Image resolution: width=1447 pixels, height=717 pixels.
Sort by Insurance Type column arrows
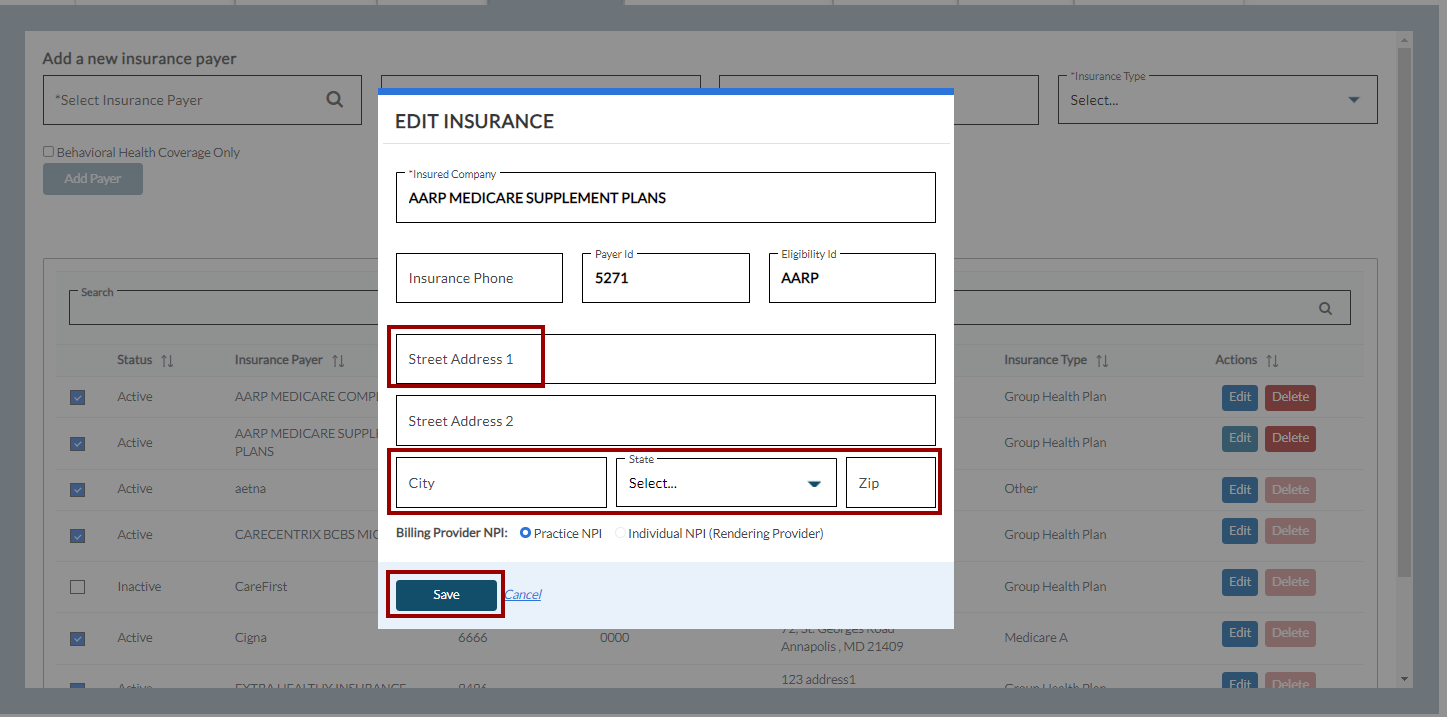coord(1102,360)
